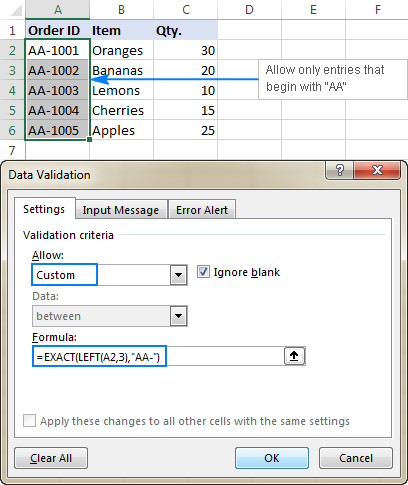Click cell B3 containing Bananas
This screenshot has height=485, width=408.
121,70
